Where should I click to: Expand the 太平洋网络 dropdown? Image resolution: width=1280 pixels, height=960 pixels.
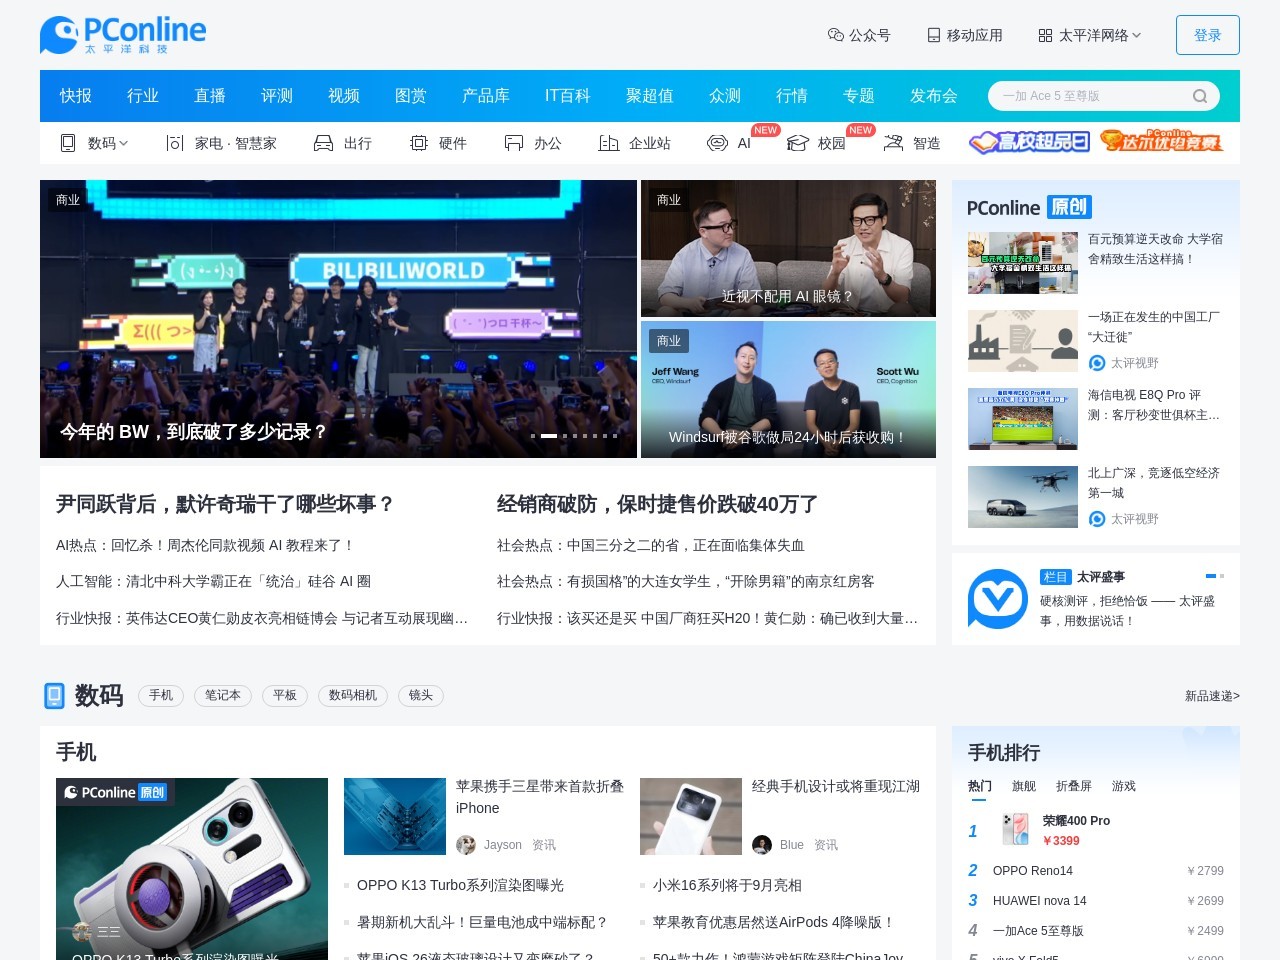(1090, 35)
